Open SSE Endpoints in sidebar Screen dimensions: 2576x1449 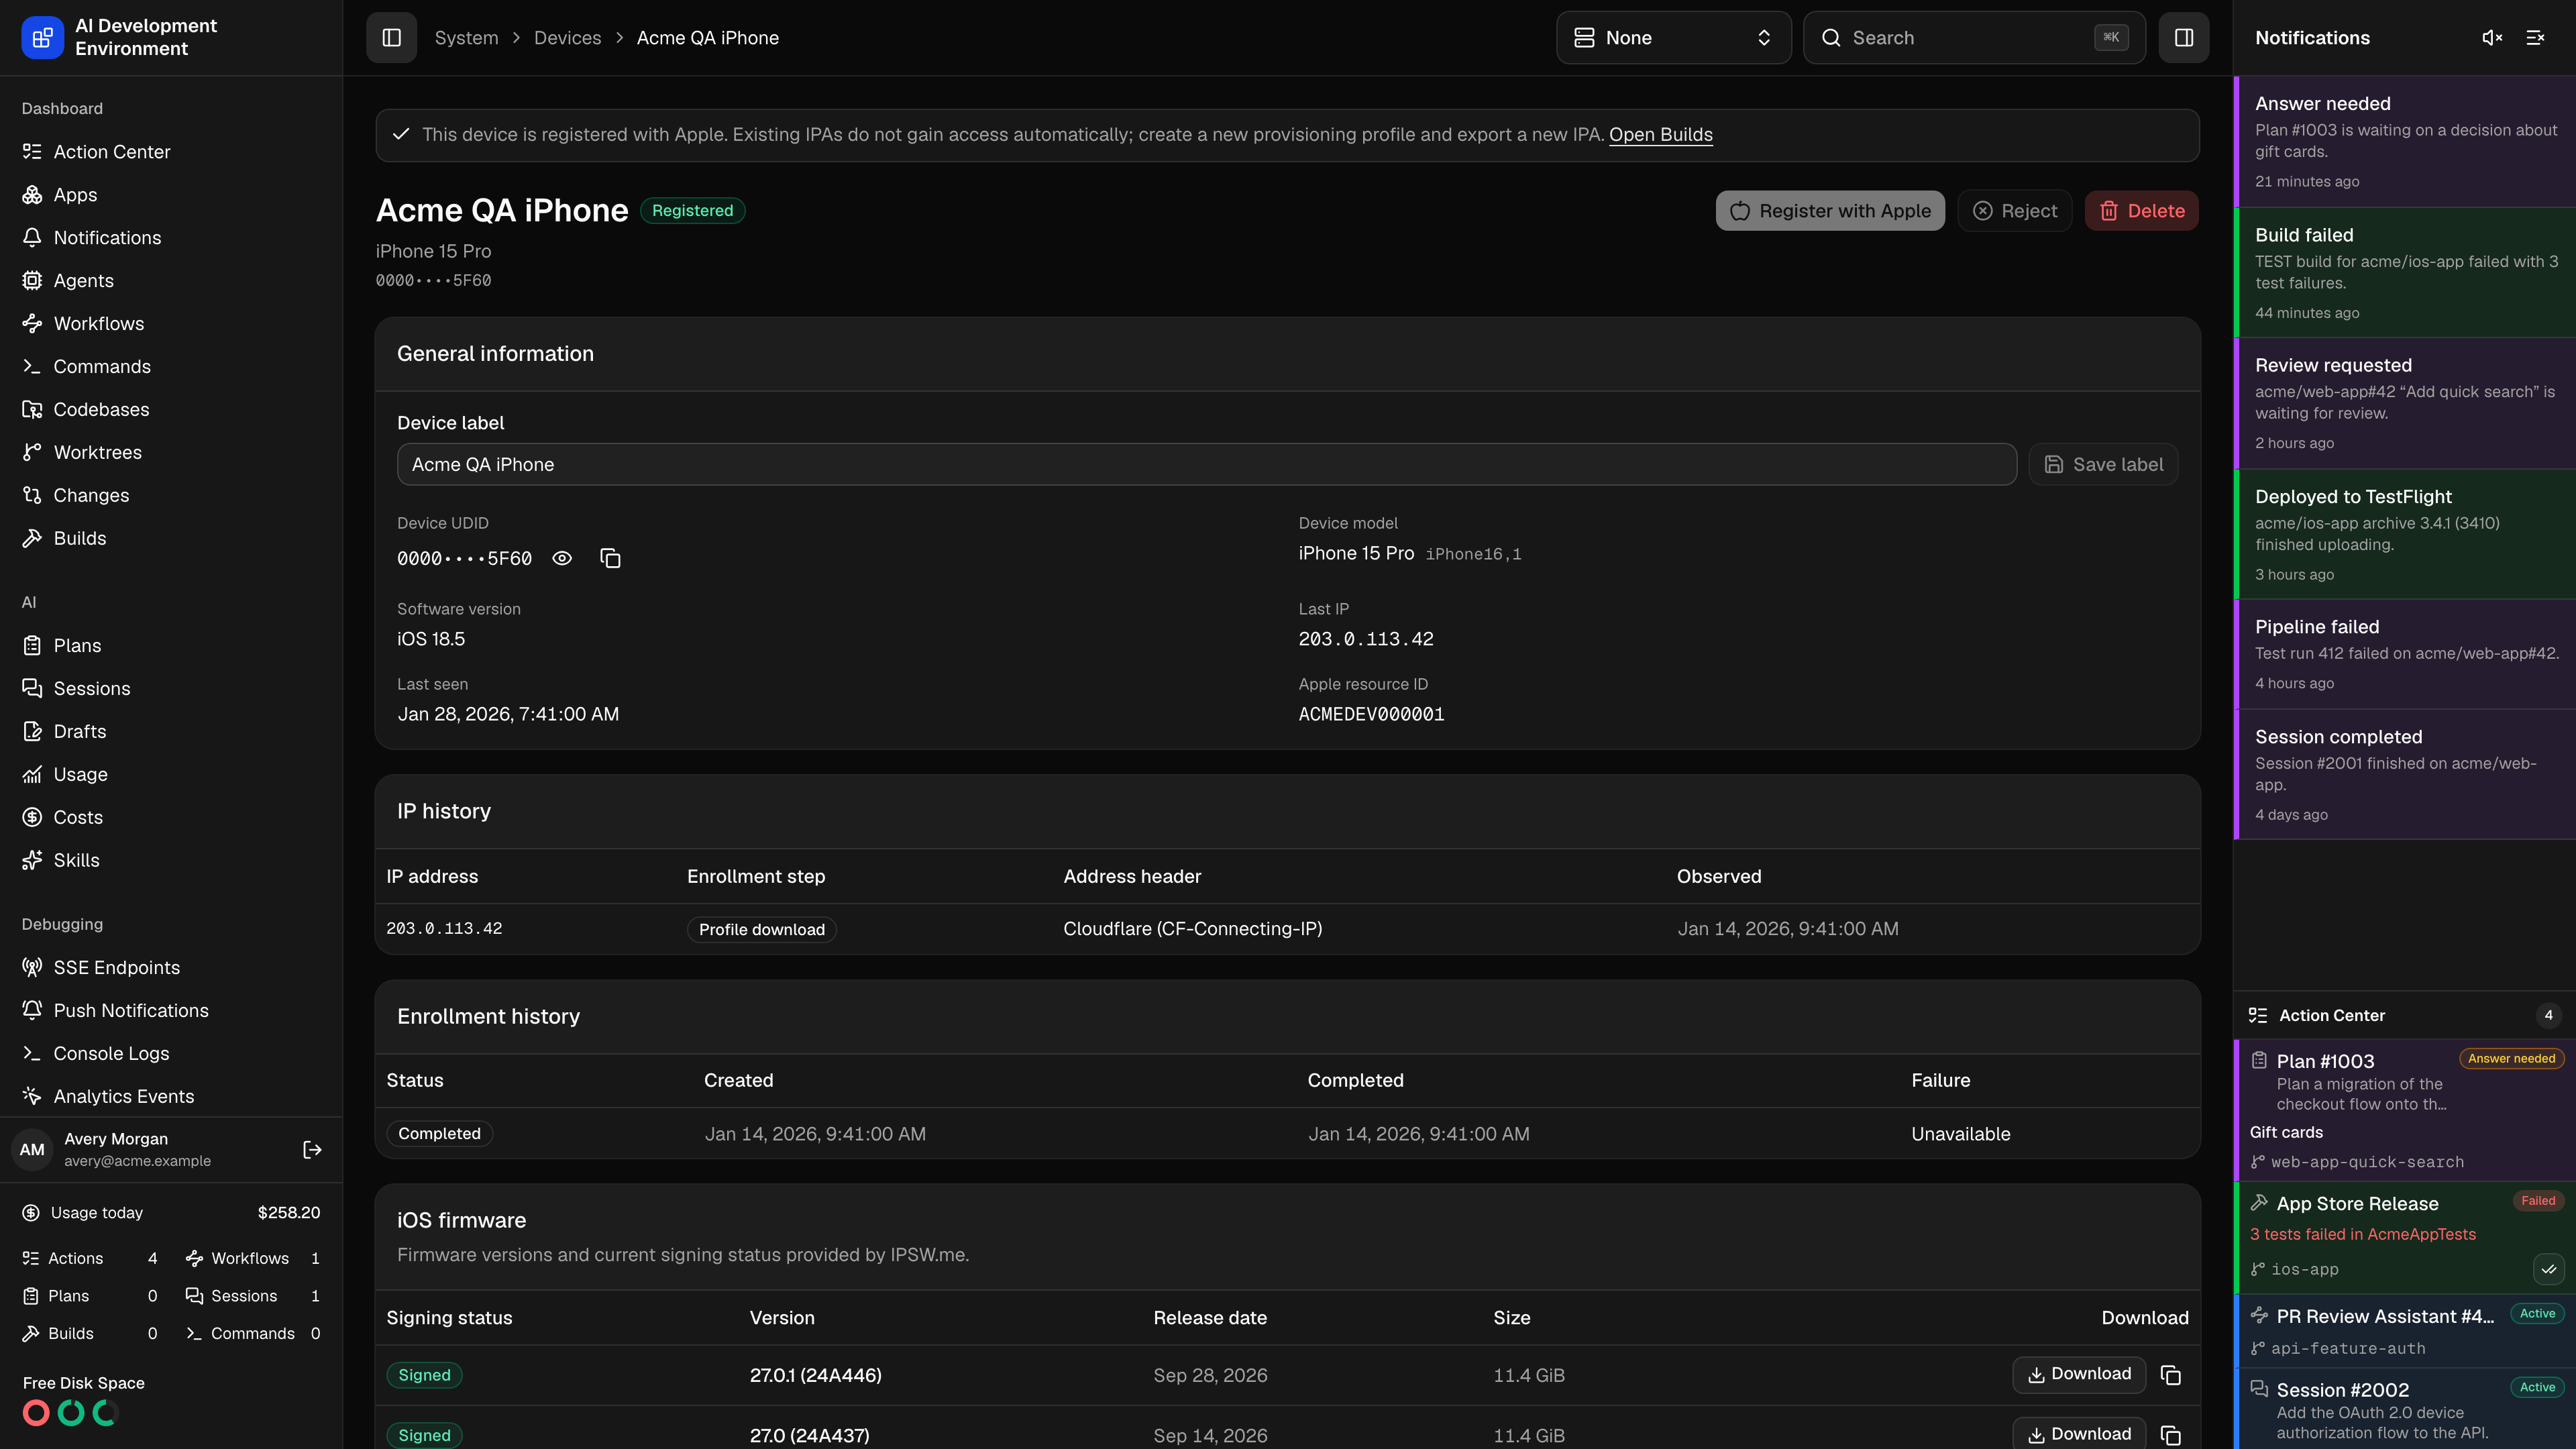point(171,967)
